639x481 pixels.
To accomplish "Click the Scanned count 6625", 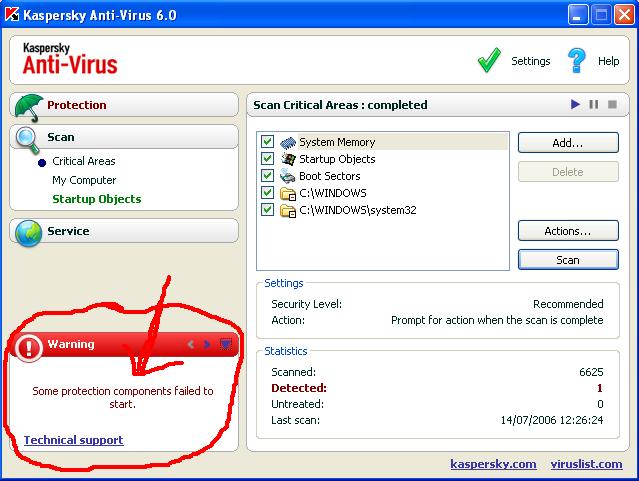I will click(x=591, y=372).
